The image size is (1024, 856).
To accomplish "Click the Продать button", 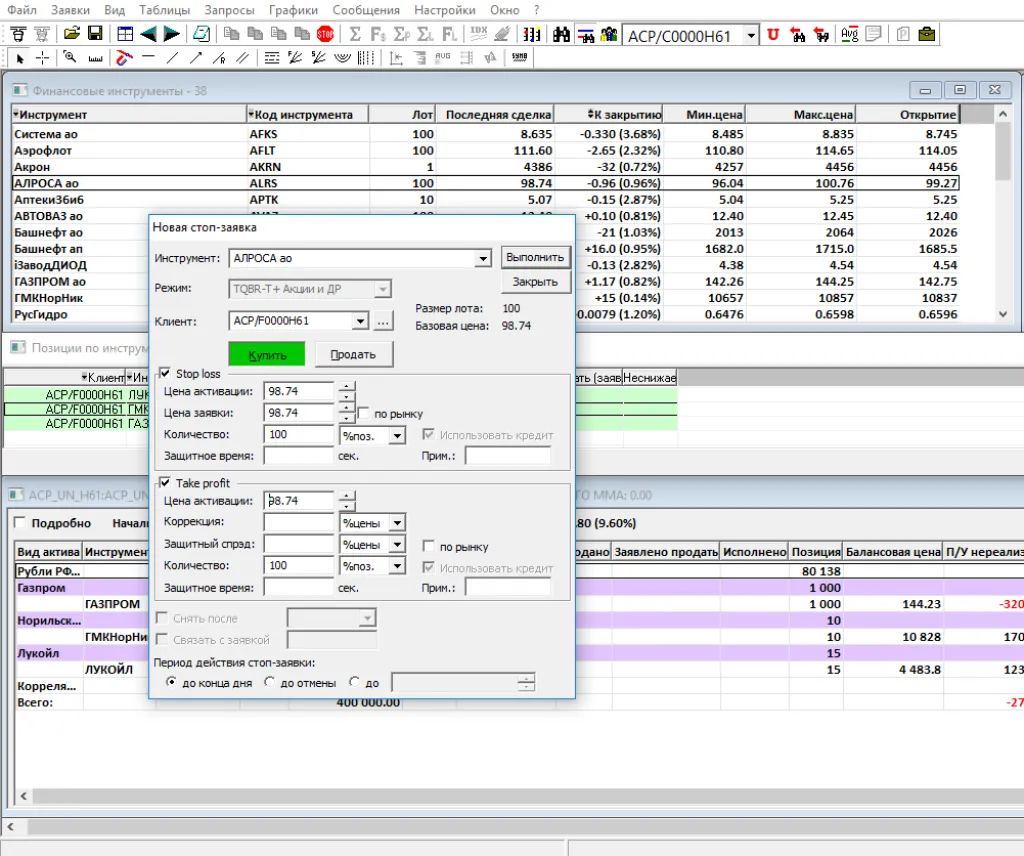I will (353, 354).
